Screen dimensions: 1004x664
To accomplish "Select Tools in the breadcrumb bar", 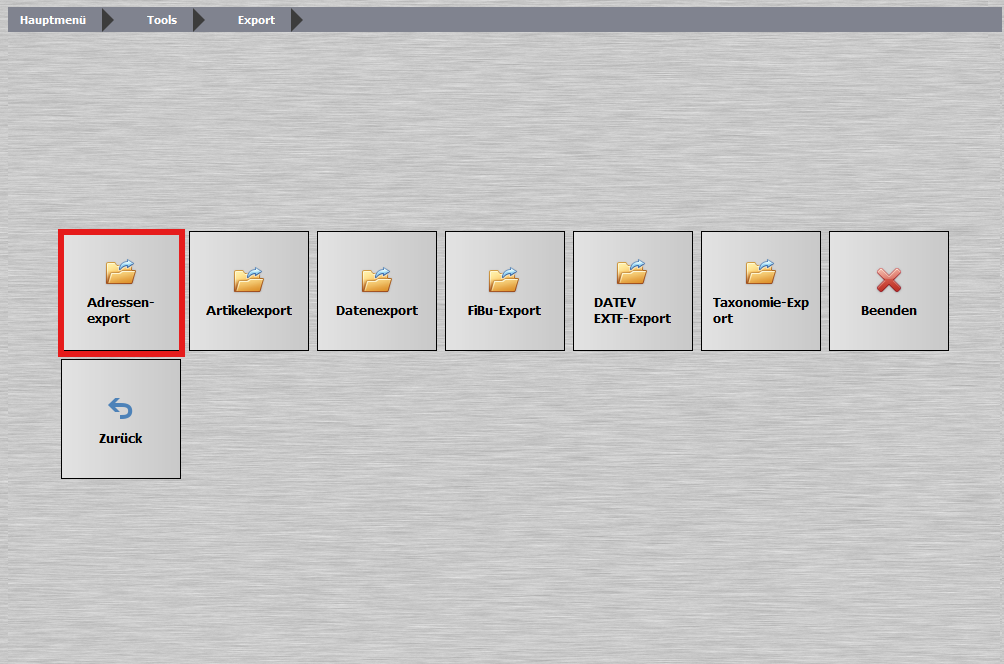I will [x=161, y=20].
